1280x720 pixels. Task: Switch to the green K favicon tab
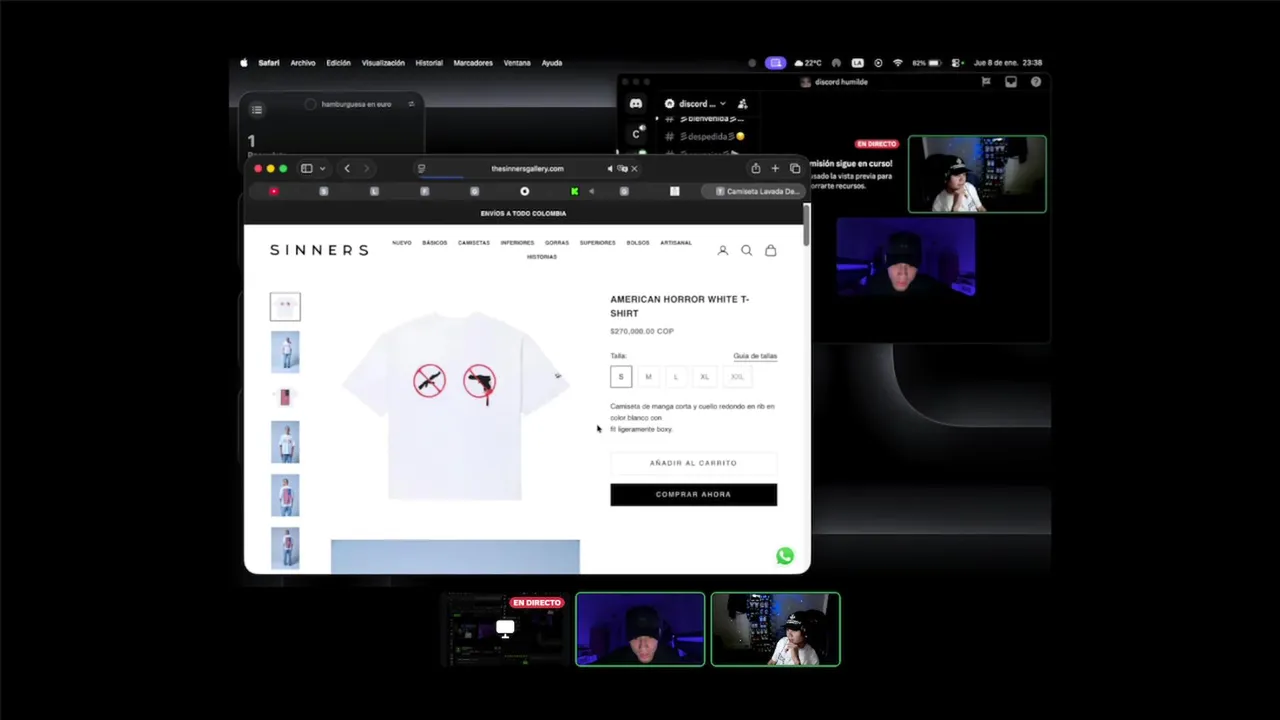coord(574,191)
